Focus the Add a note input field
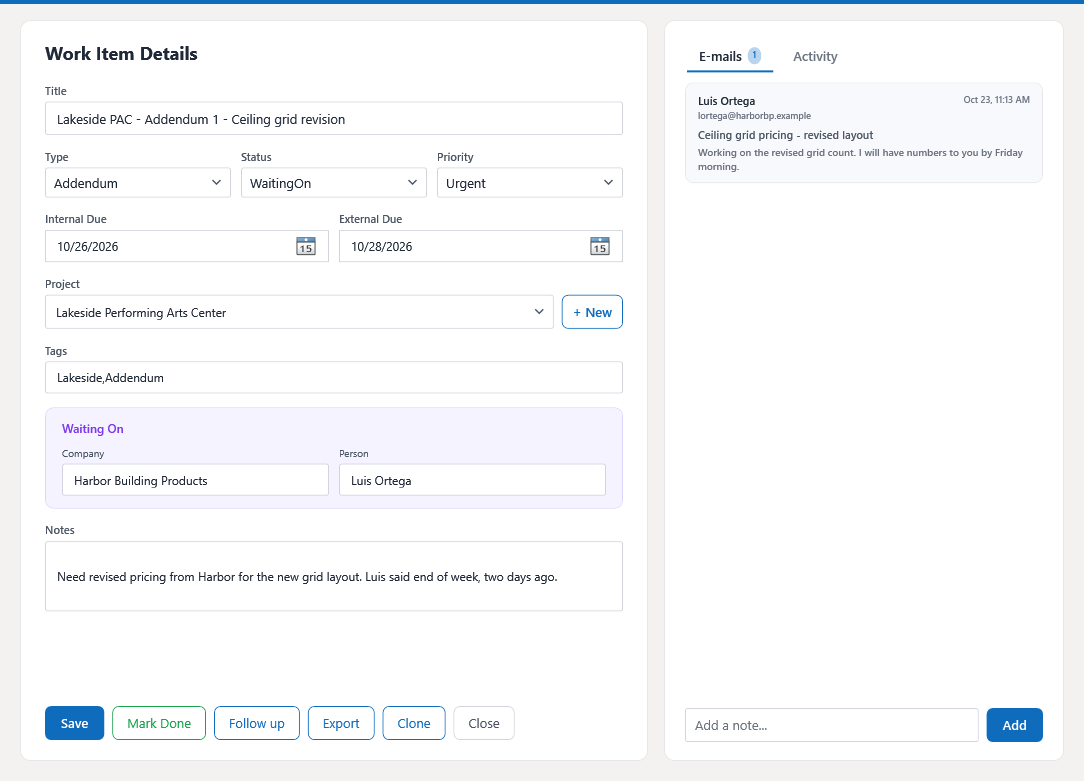 (x=832, y=725)
